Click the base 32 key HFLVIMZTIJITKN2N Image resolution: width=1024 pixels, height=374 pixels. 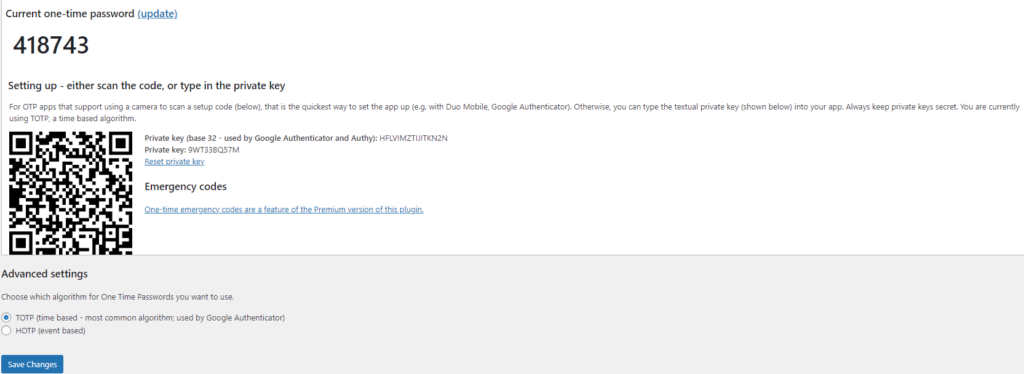(x=413, y=138)
